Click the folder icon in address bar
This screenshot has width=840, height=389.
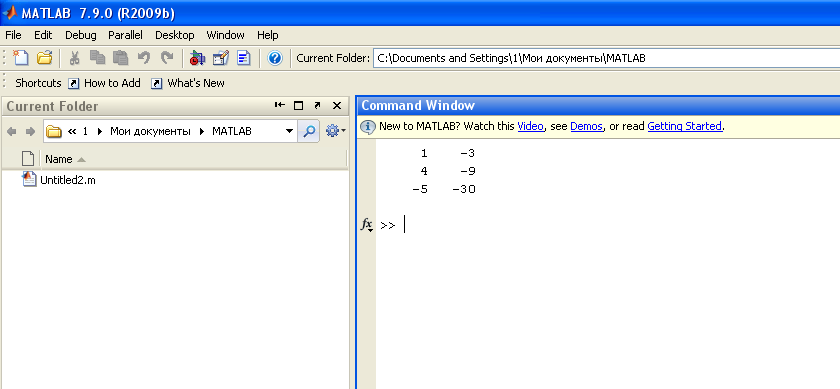click(54, 131)
